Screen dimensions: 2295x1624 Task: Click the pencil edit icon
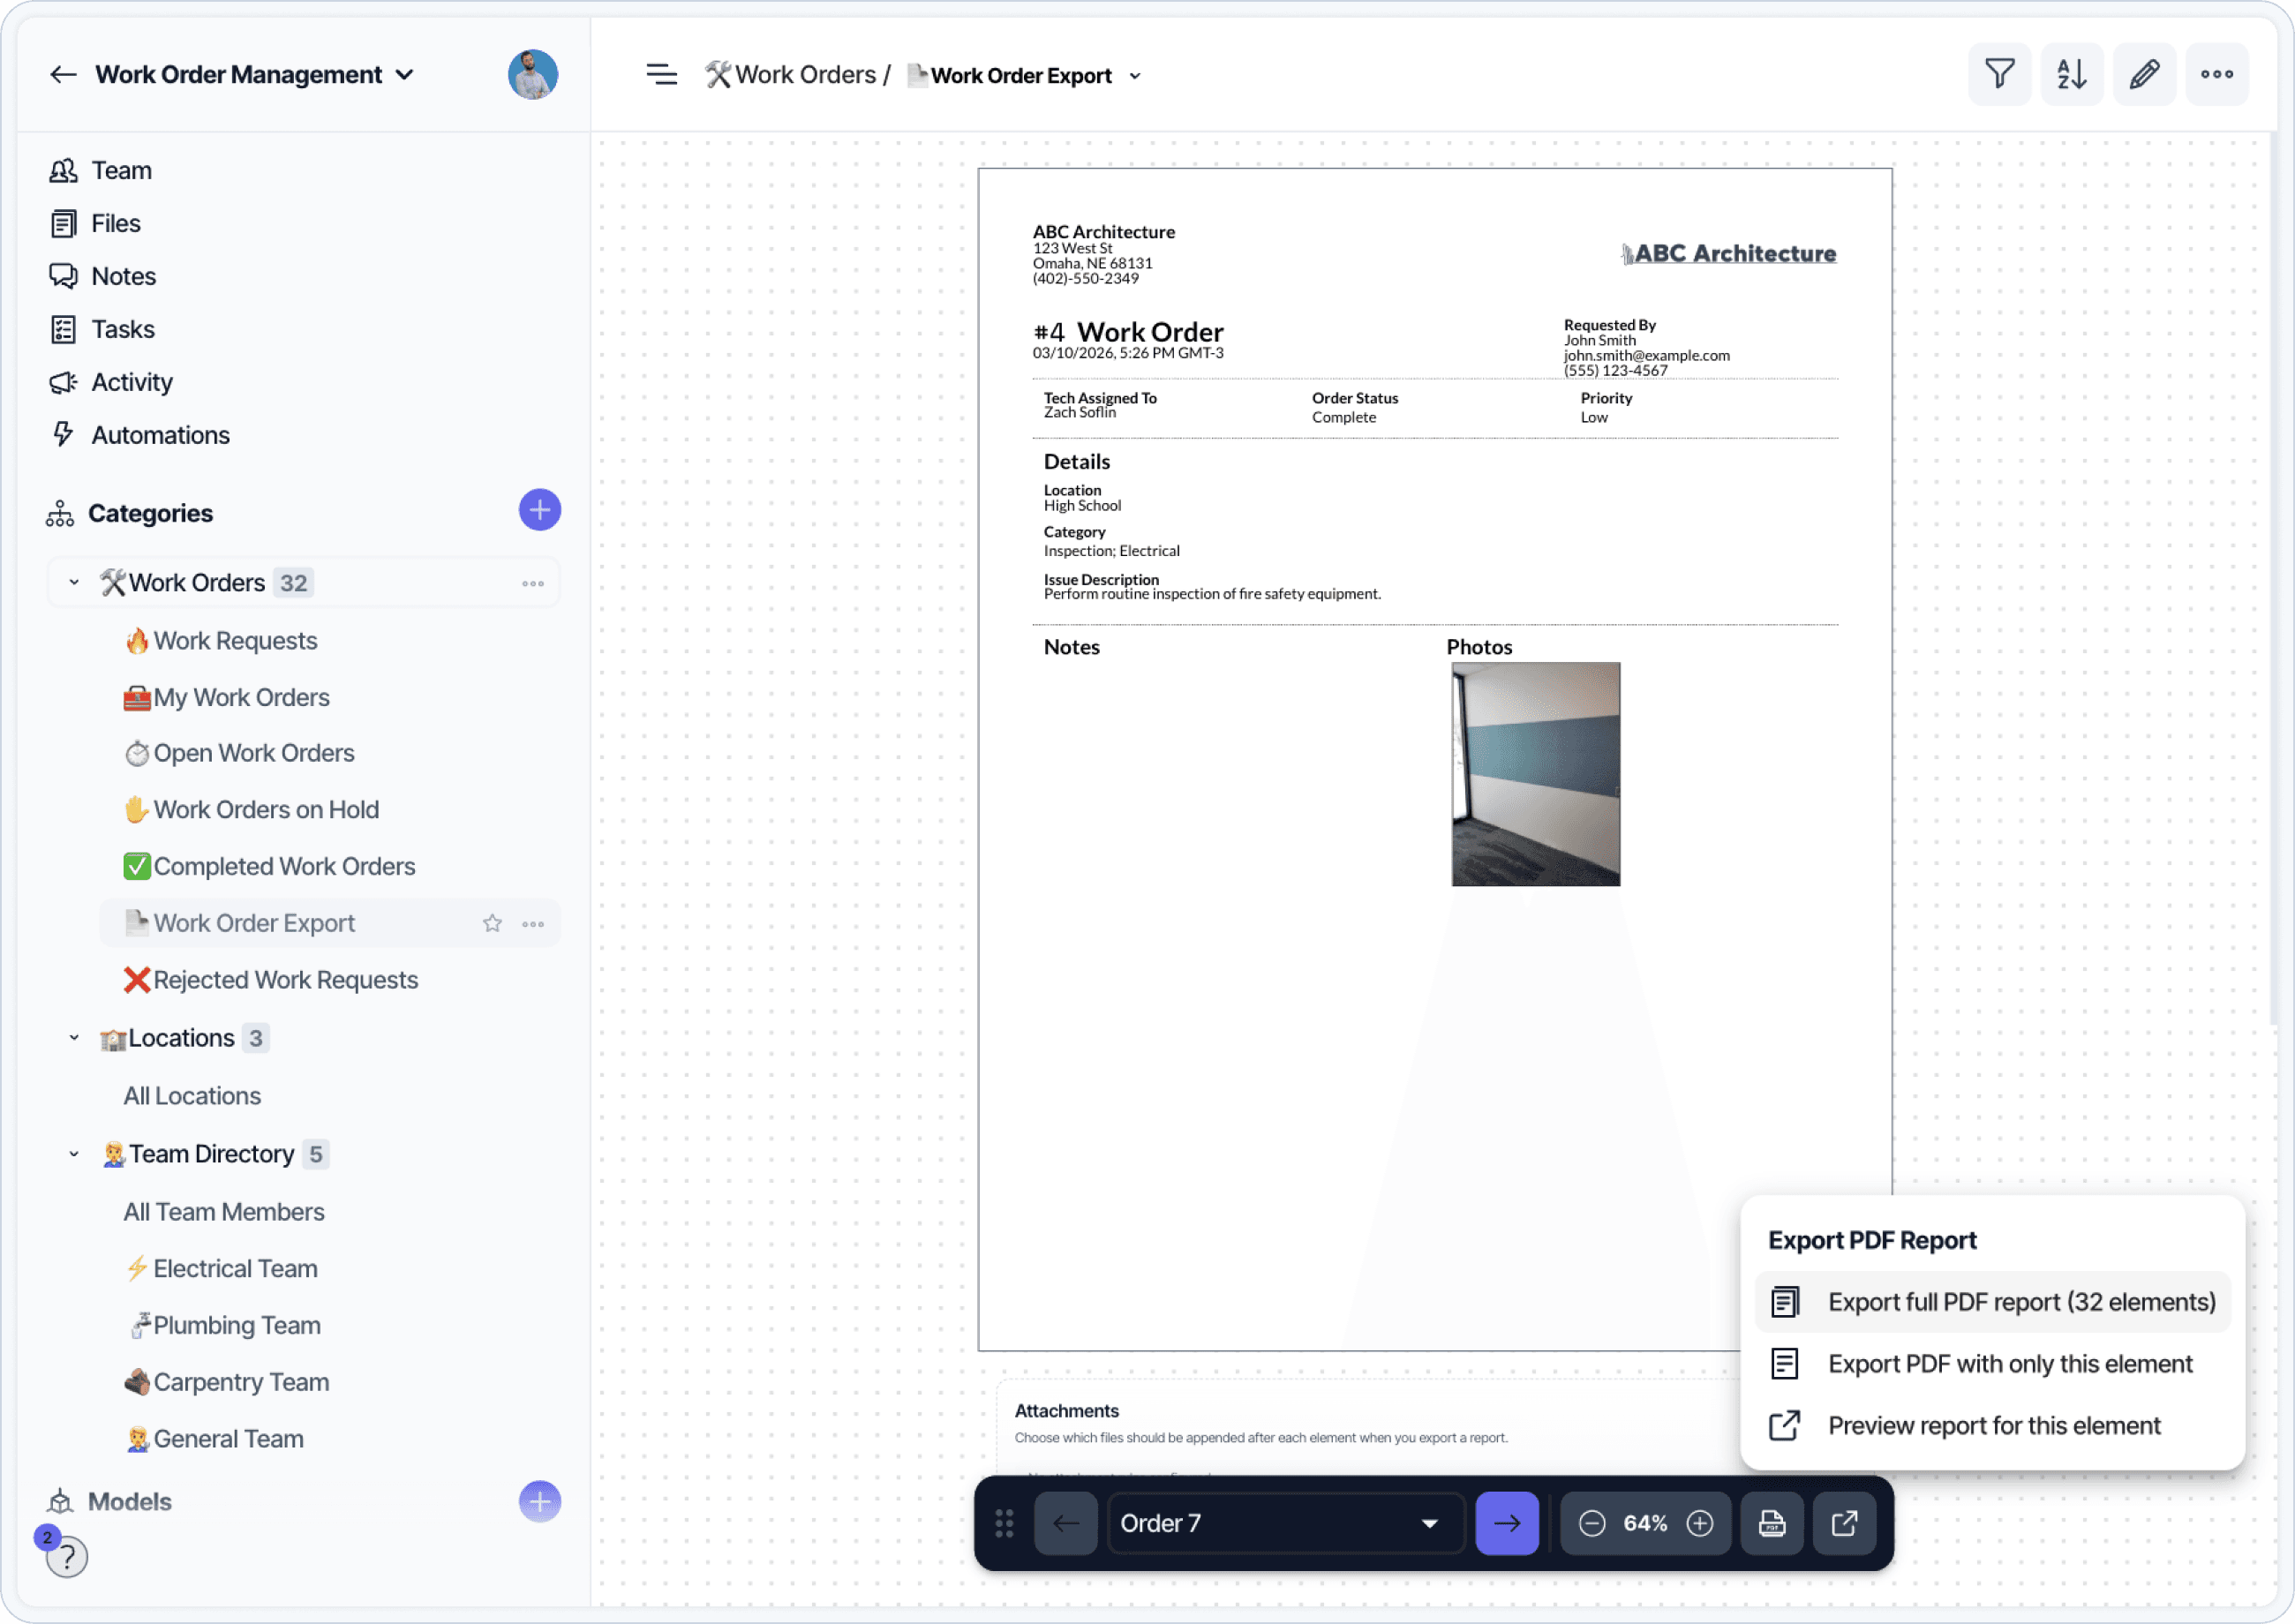click(2144, 74)
